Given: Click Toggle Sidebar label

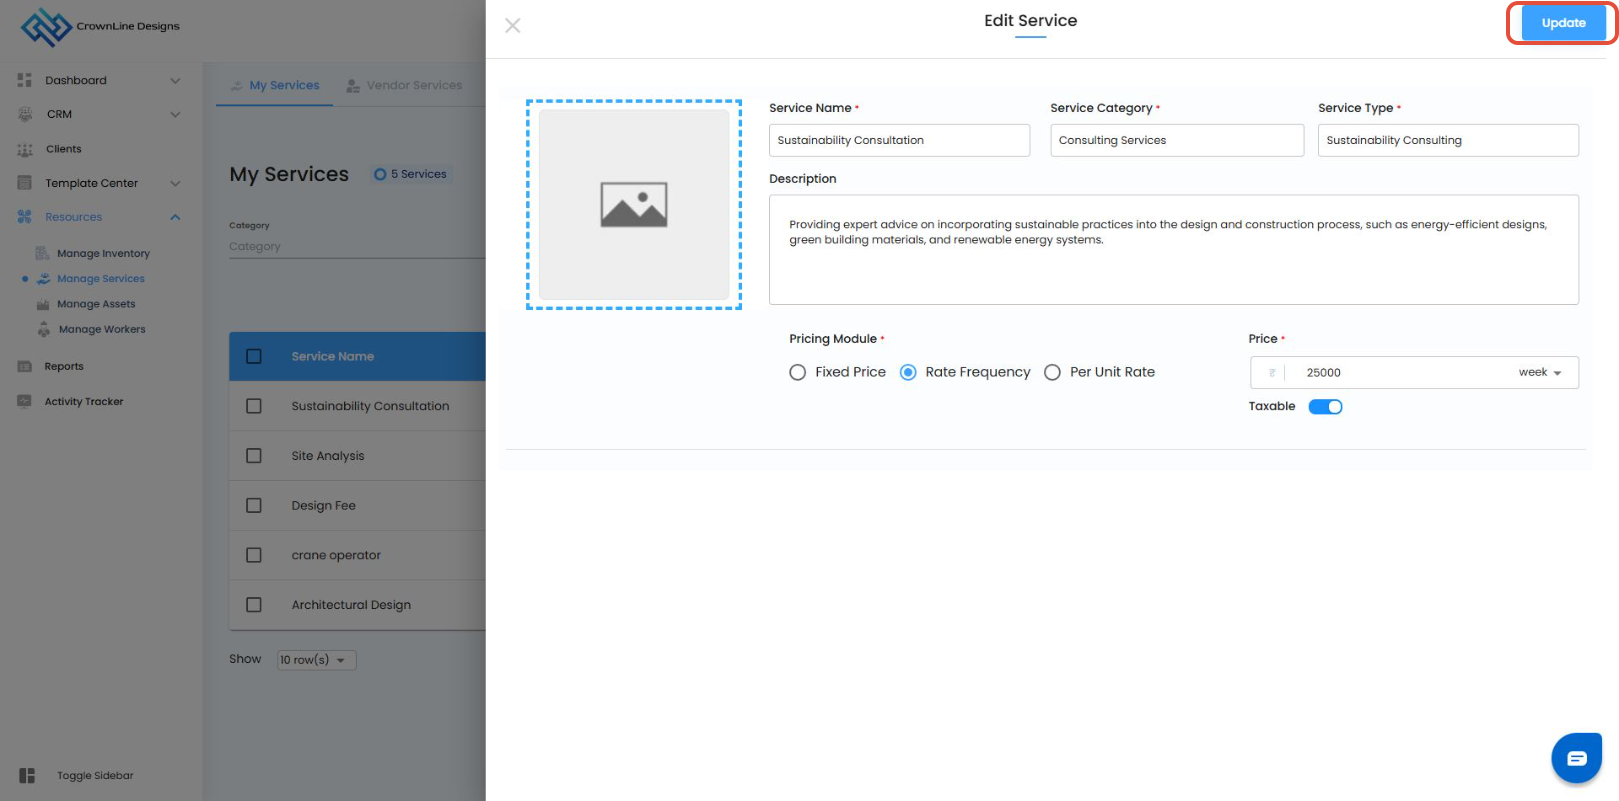Looking at the screenshot, I should [x=95, y=776].
